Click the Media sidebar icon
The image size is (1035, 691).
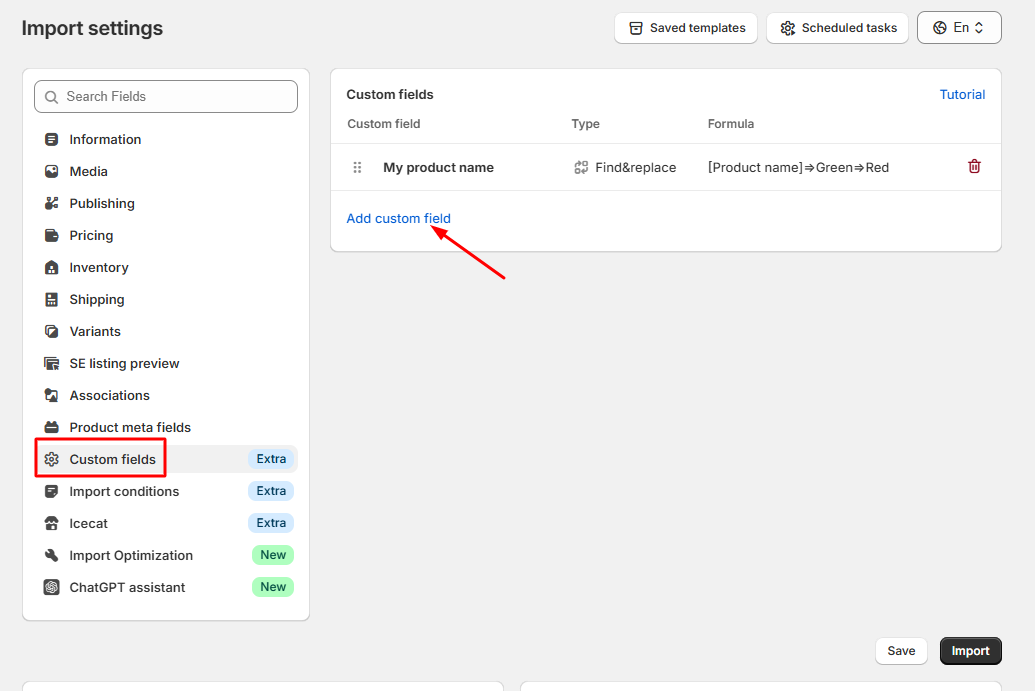tap(51, 172)
